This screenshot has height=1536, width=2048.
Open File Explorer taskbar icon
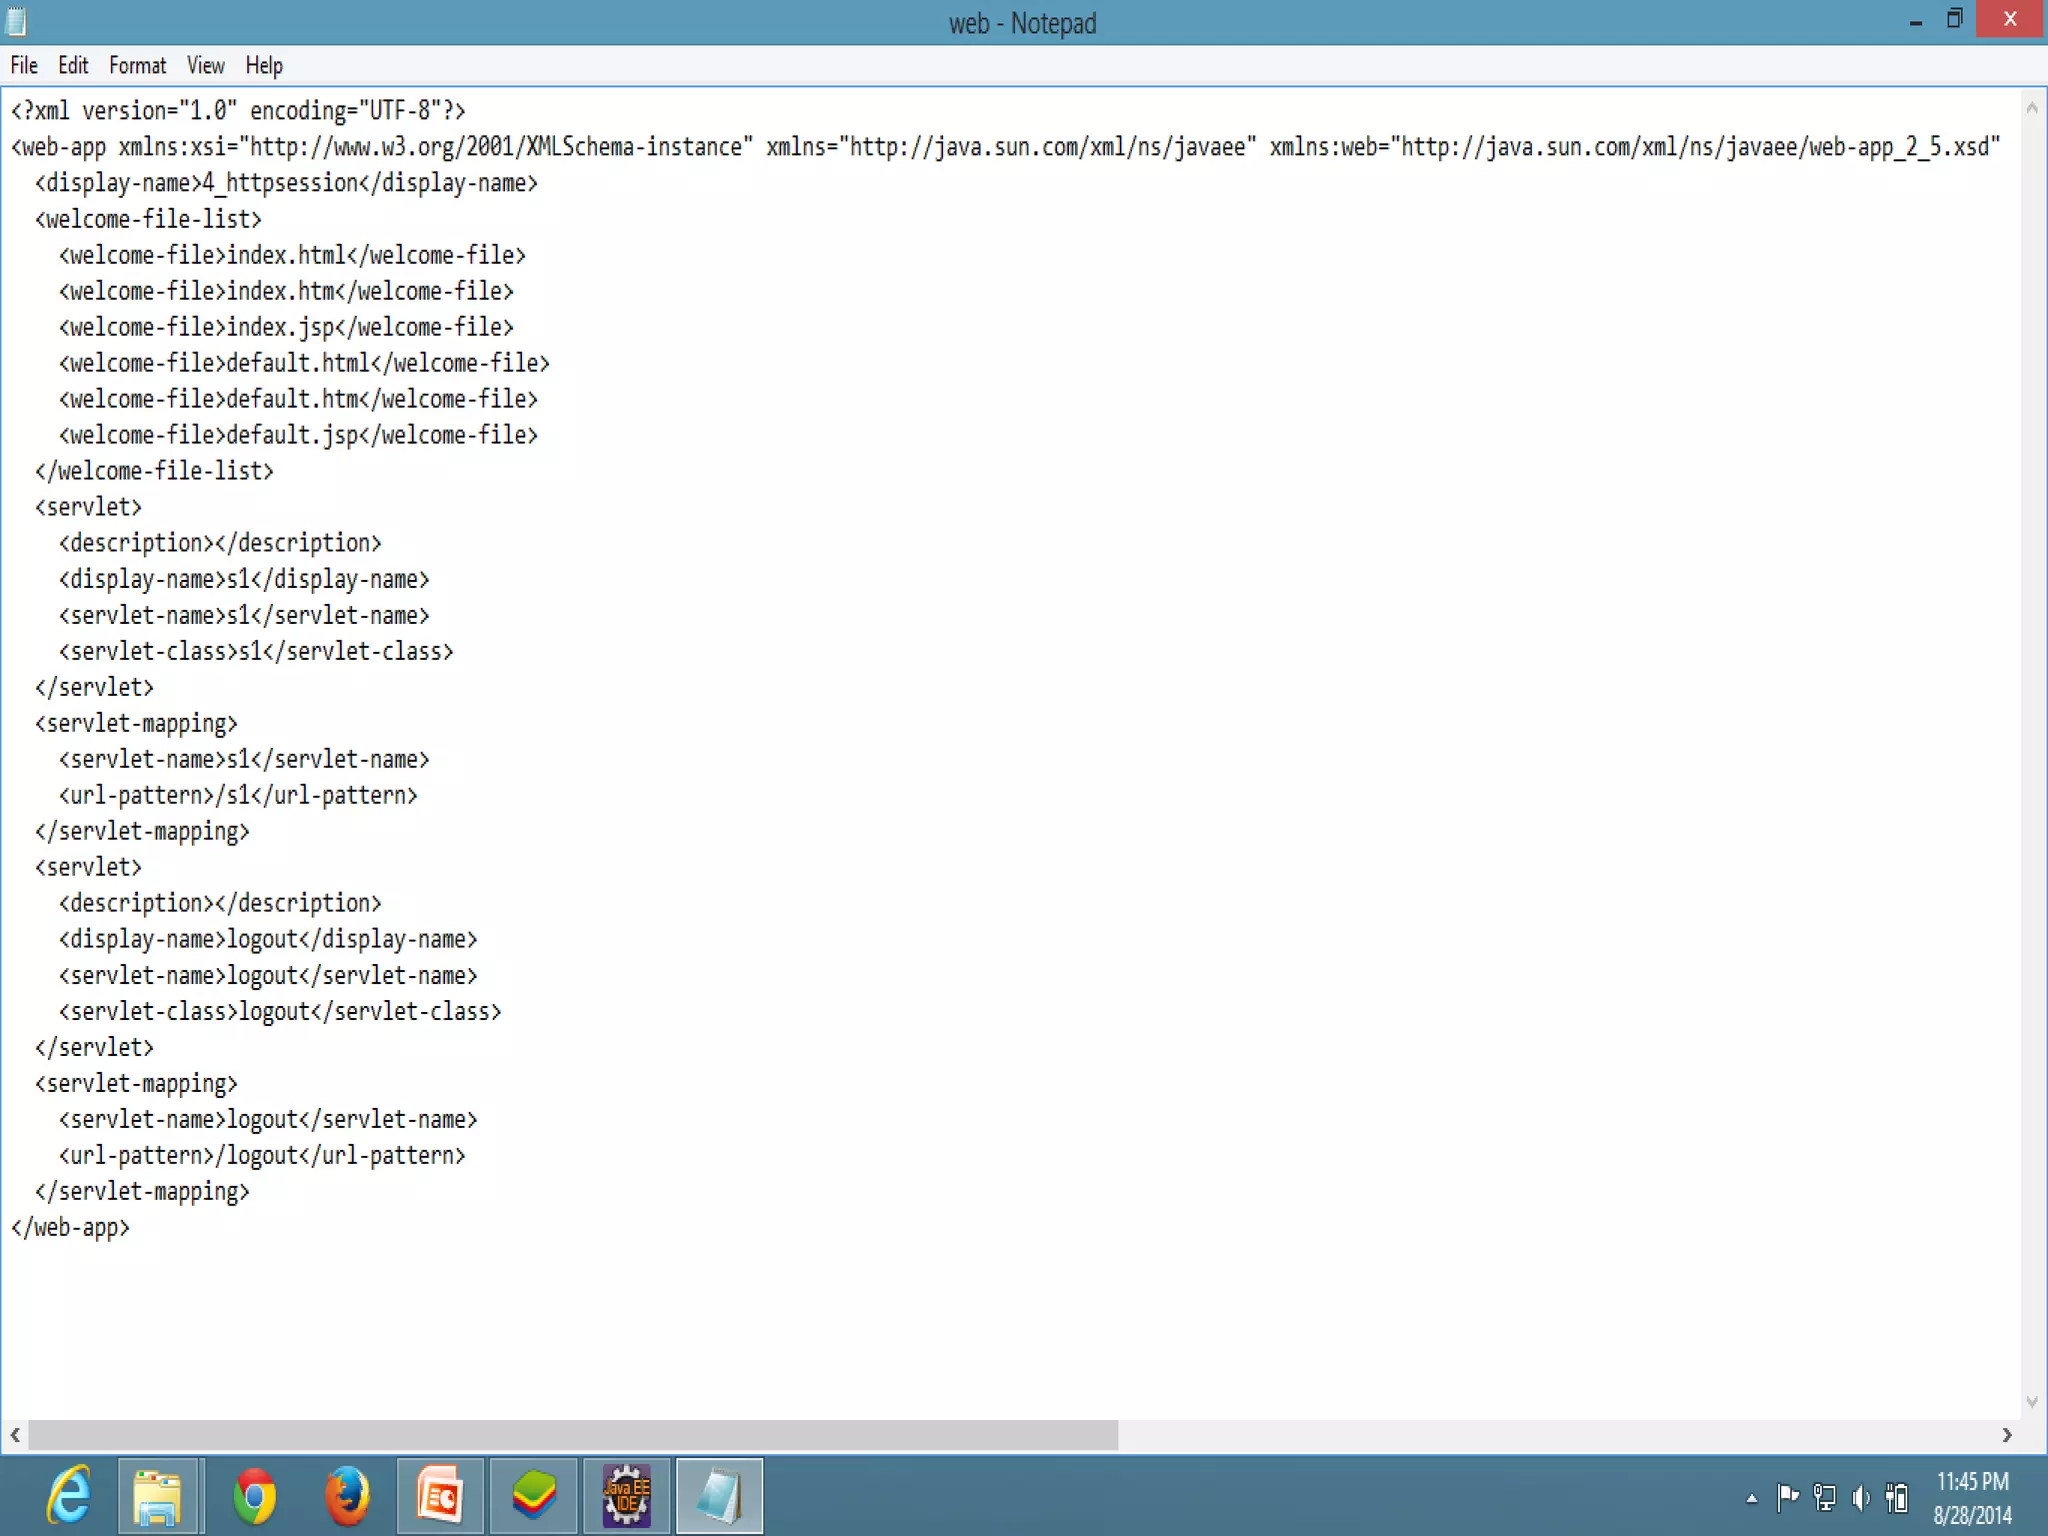coord(158,1496)
